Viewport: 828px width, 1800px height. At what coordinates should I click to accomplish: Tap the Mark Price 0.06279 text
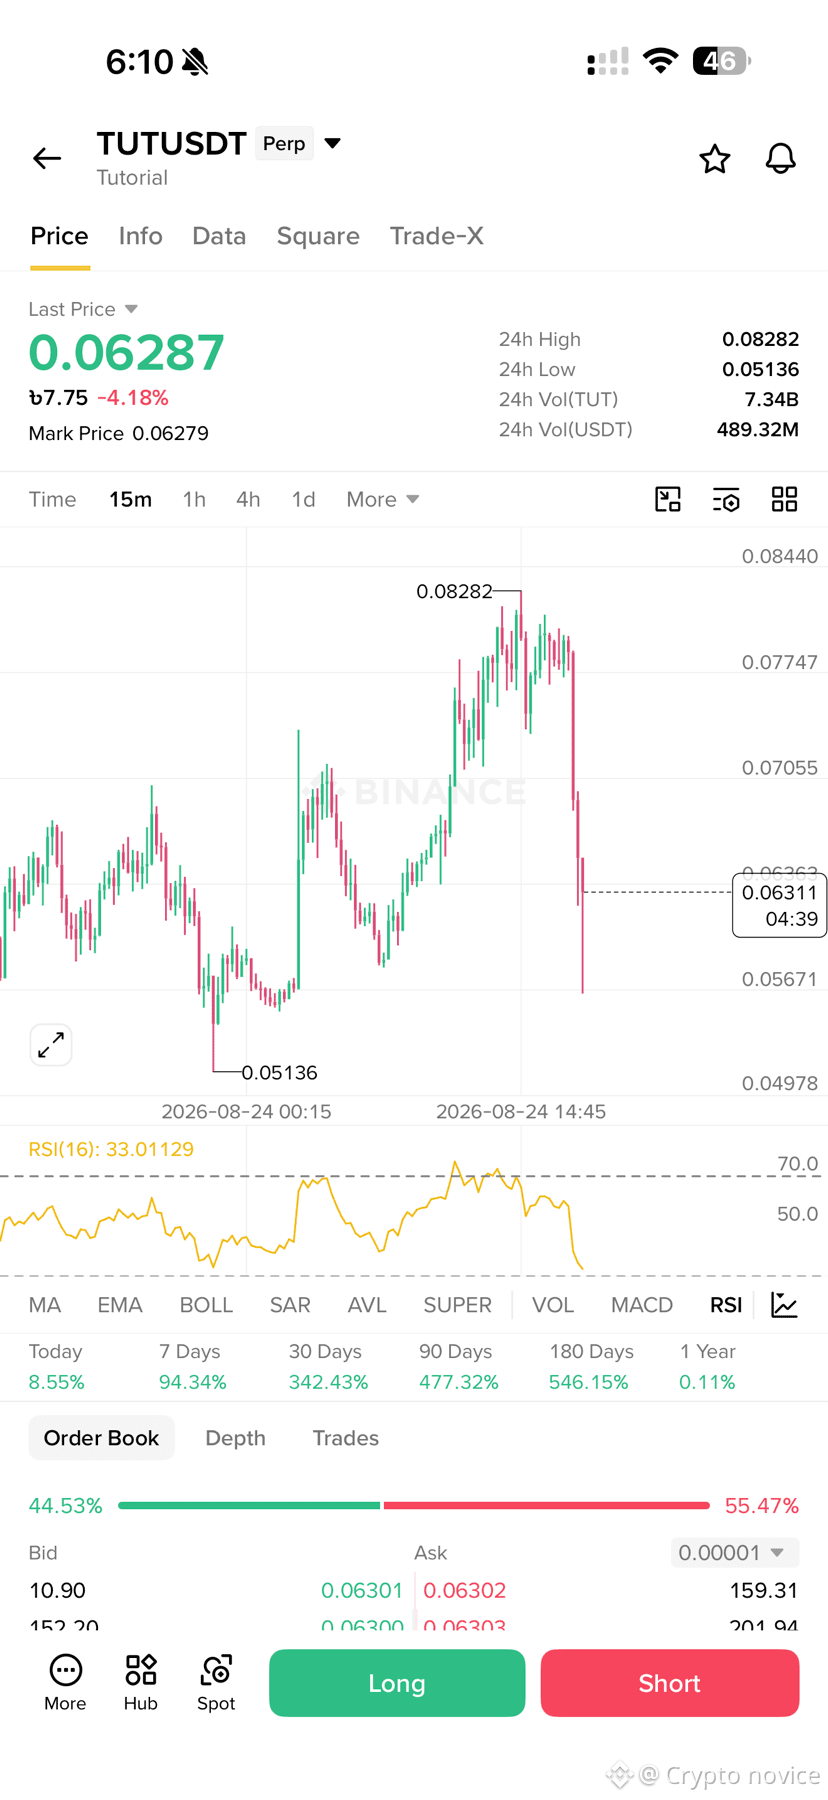pyautogui.click(x=119, y=433)
